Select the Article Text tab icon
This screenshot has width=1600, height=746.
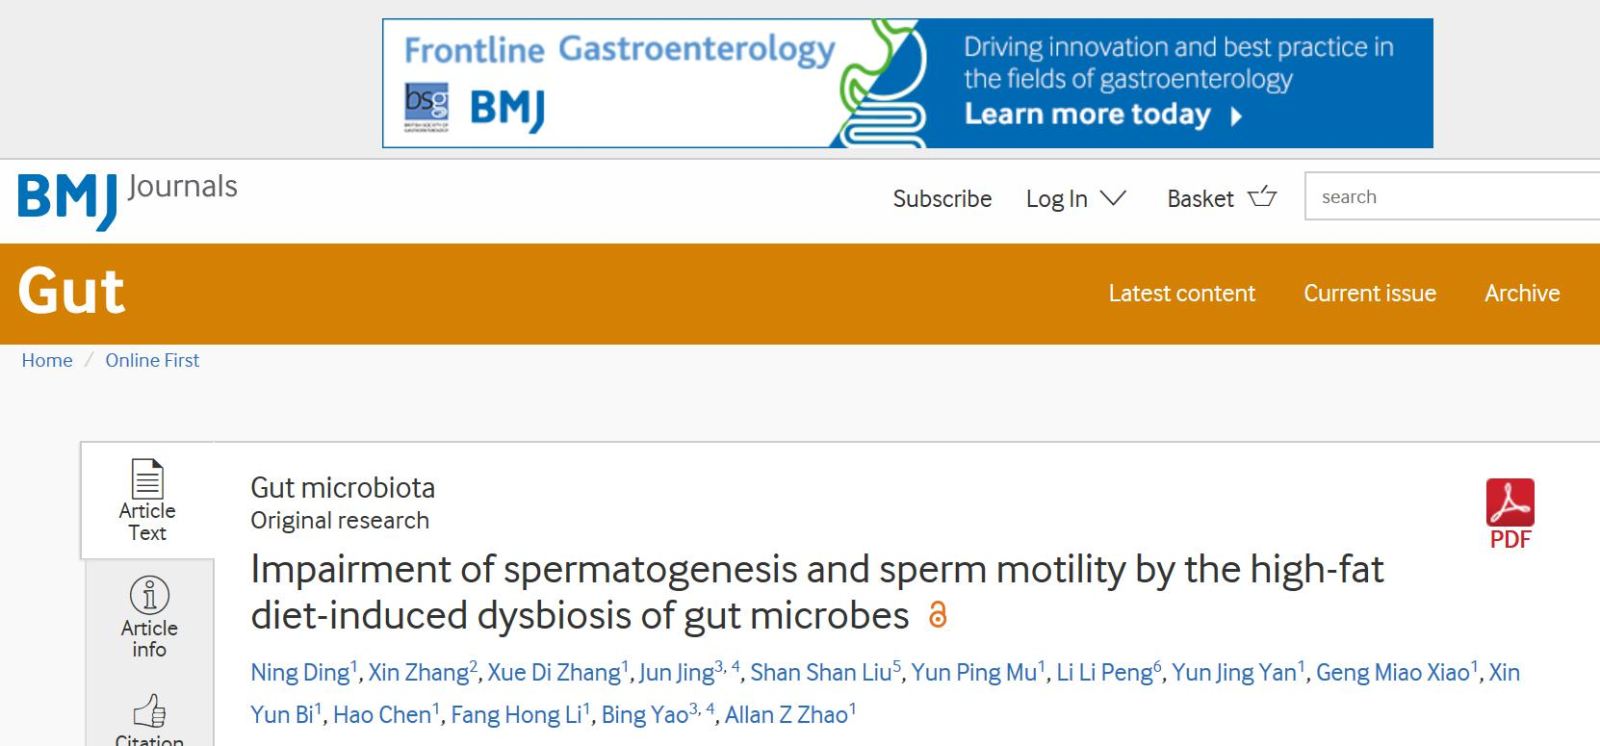(x=147, y=480)
